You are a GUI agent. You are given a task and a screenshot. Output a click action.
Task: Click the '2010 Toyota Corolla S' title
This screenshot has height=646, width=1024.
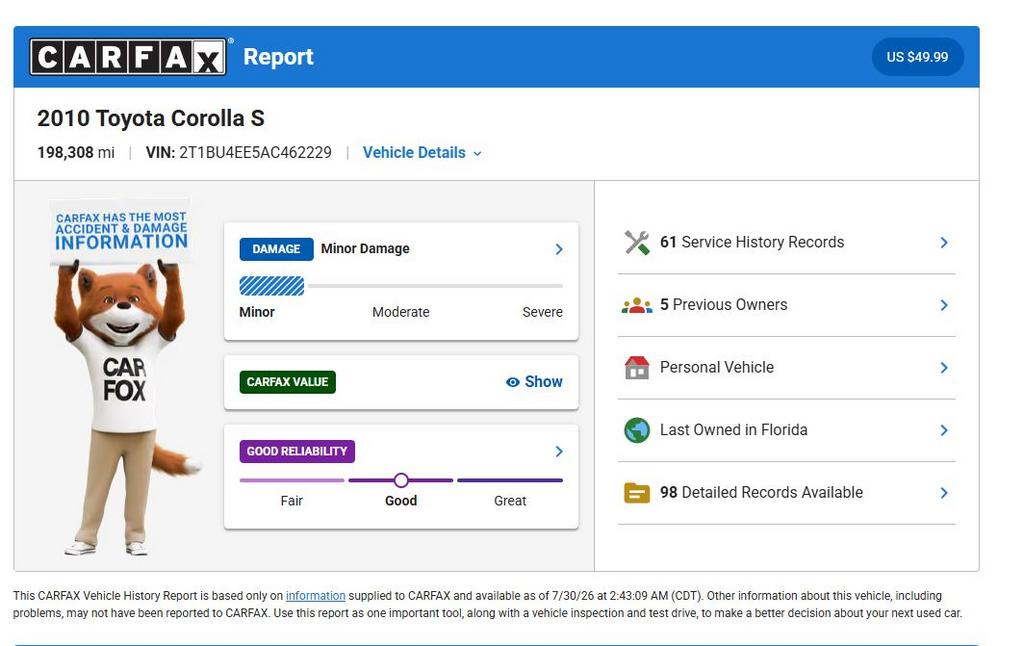[x=151, y=118]
